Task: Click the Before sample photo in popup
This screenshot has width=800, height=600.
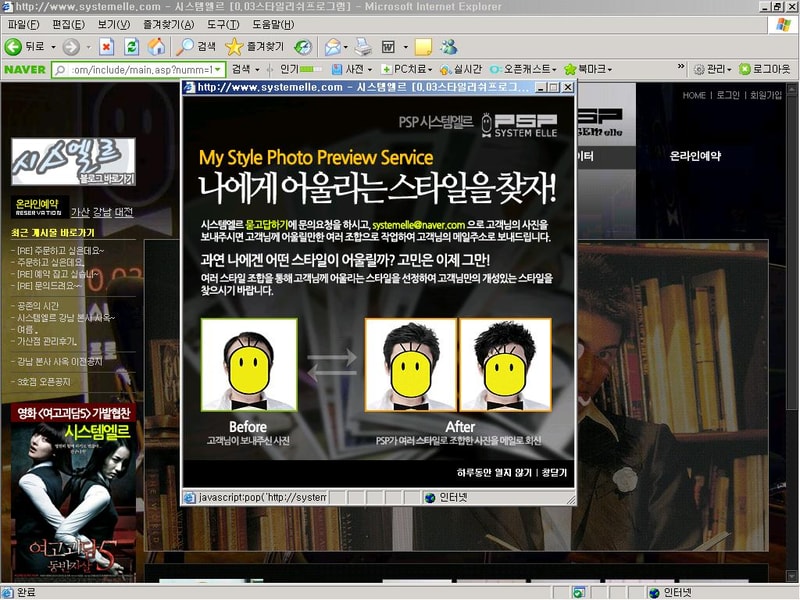Action: pyautogui.click(x=249, y=365)
